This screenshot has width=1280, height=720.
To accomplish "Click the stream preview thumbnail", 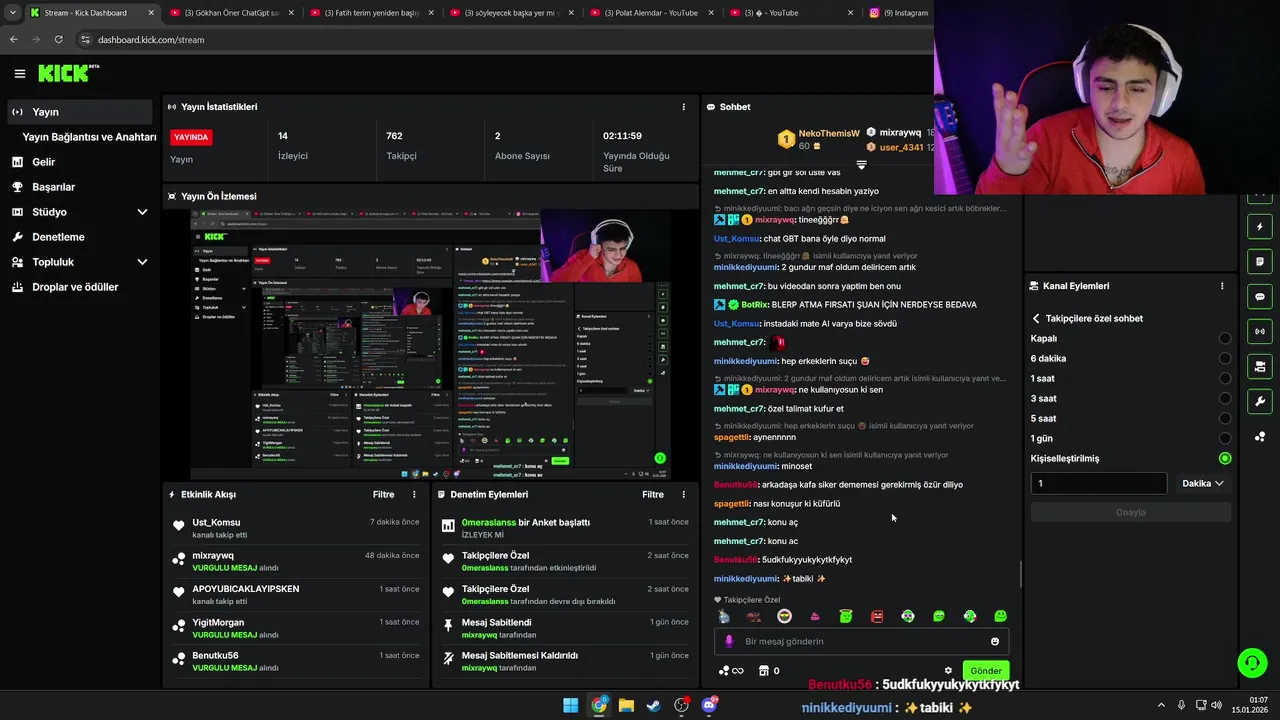I will click(x=430, y=345).
